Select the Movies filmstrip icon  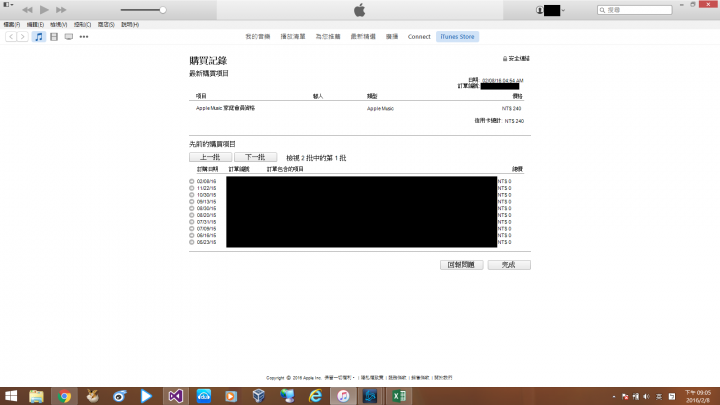click(x=54, y=36)
